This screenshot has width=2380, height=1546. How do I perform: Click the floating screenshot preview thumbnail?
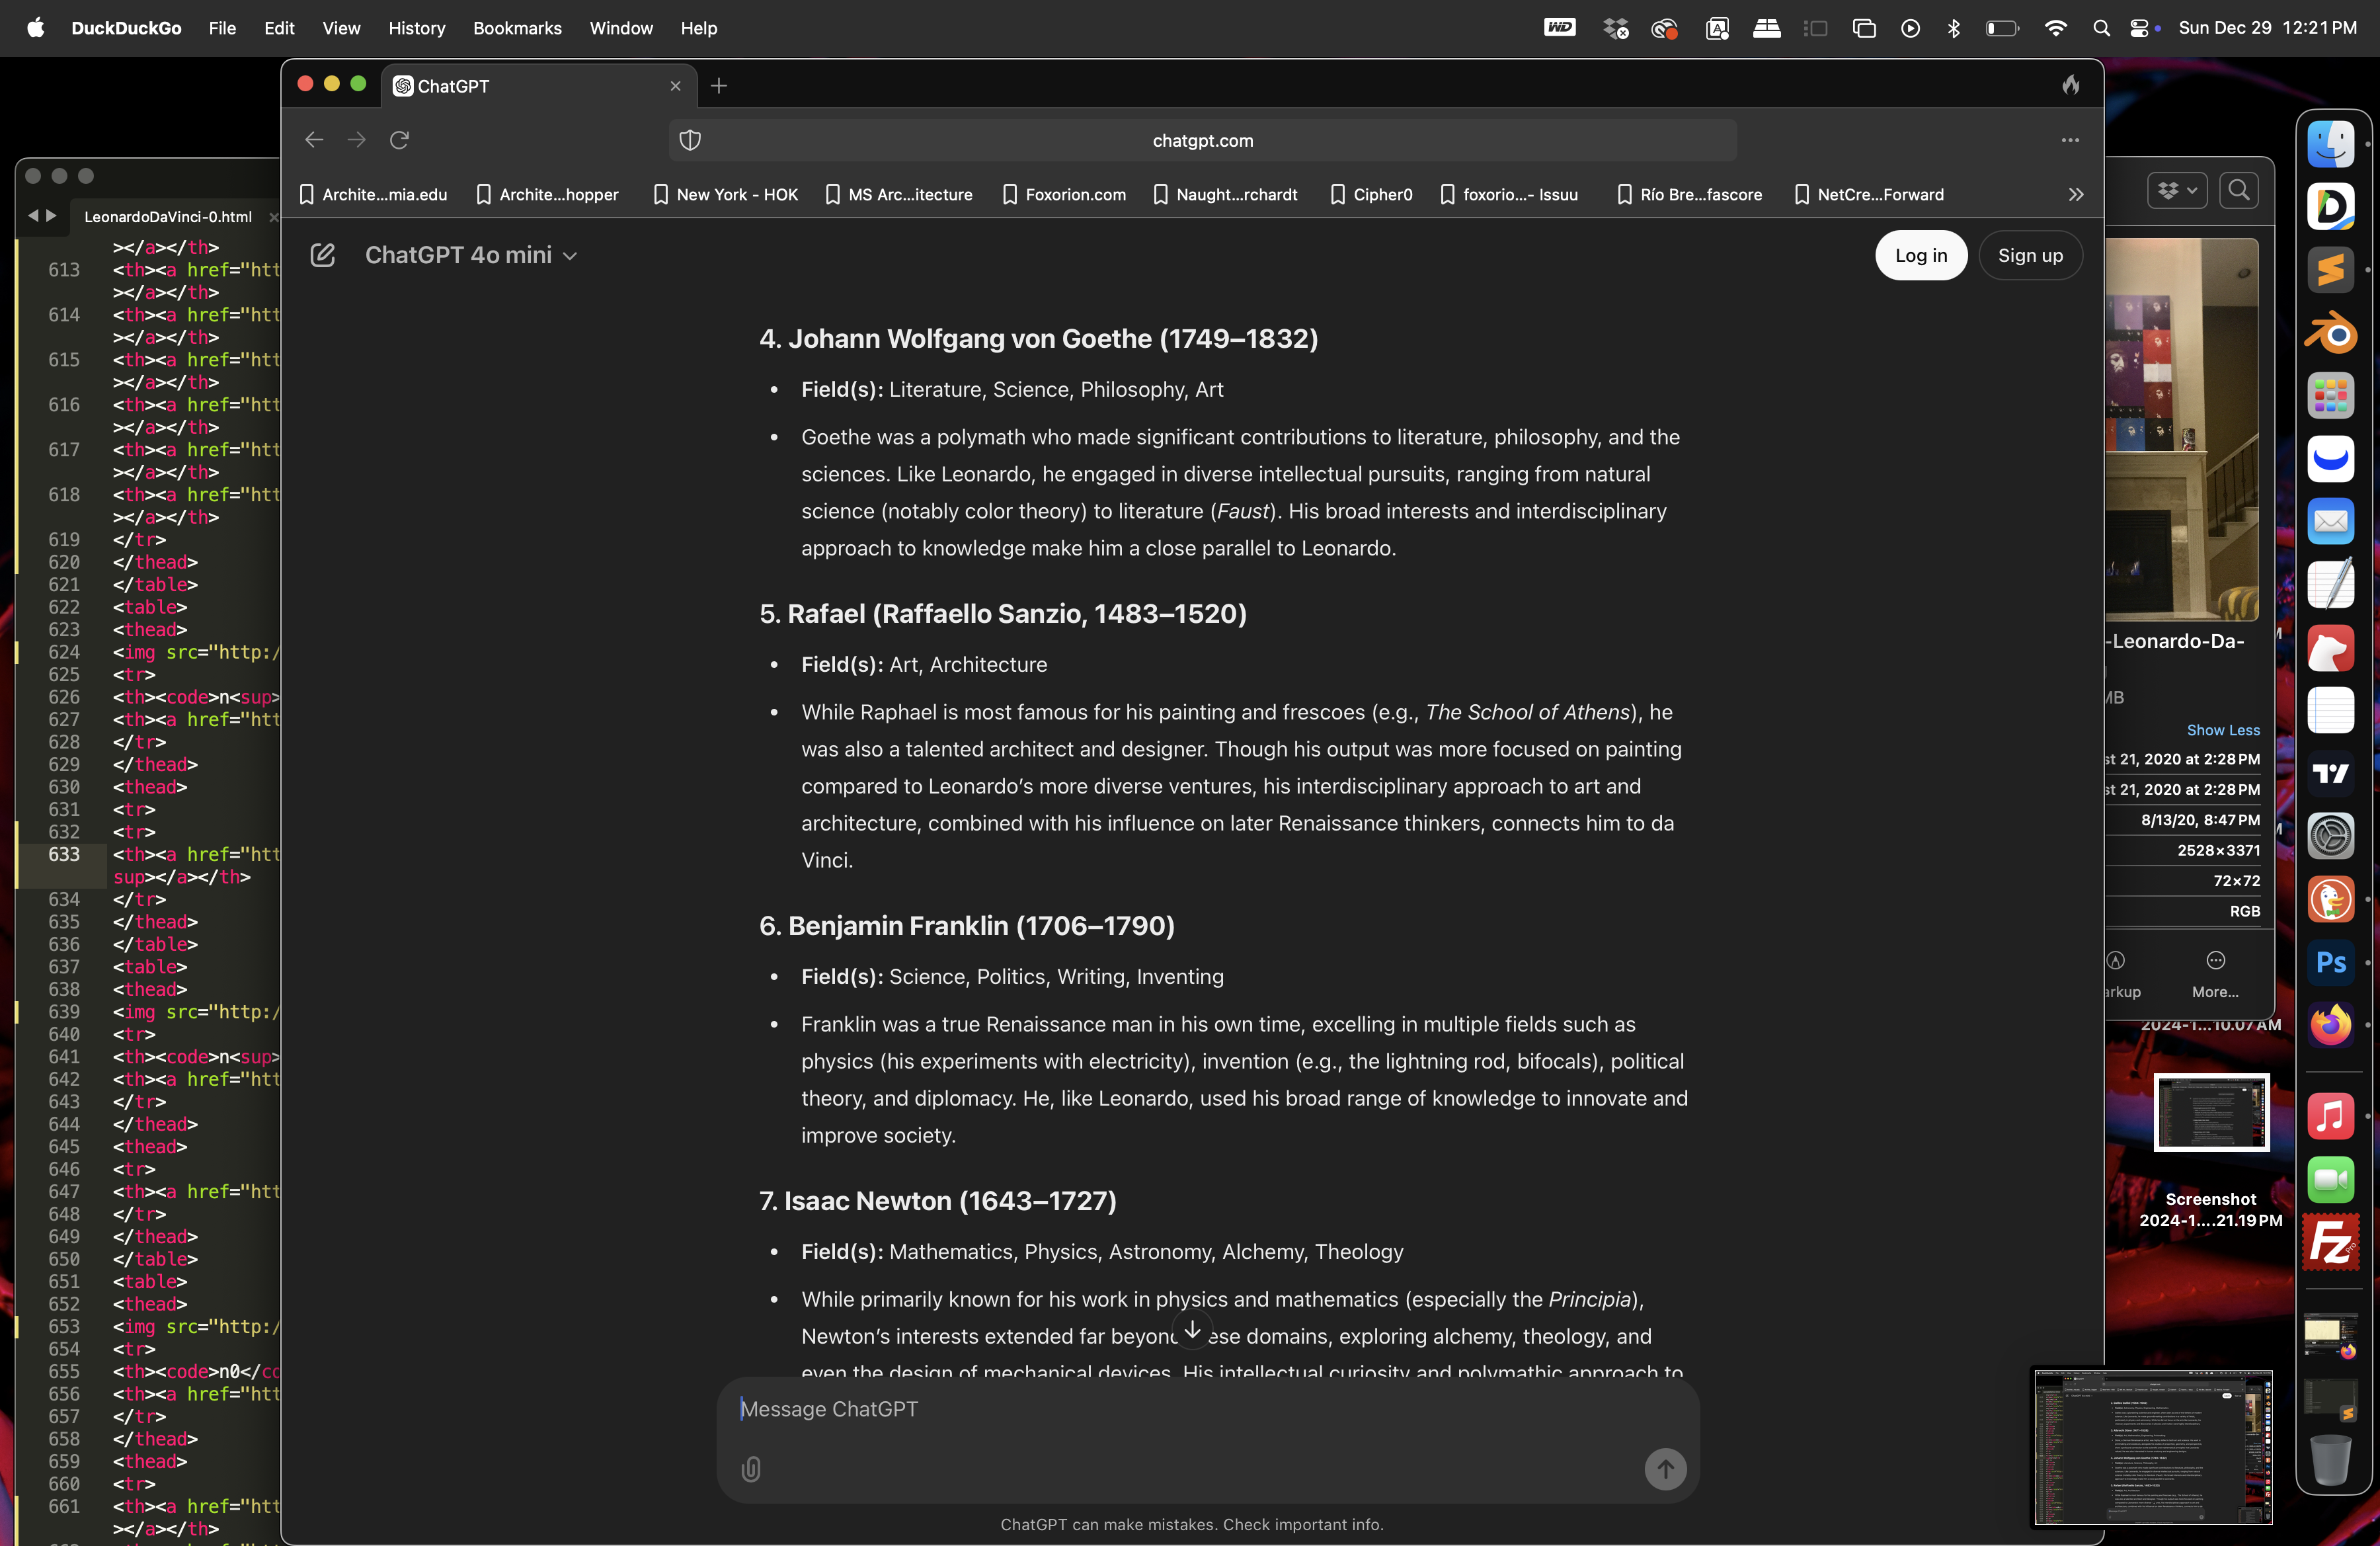pyautogui.click(x=2153, y=1446)
